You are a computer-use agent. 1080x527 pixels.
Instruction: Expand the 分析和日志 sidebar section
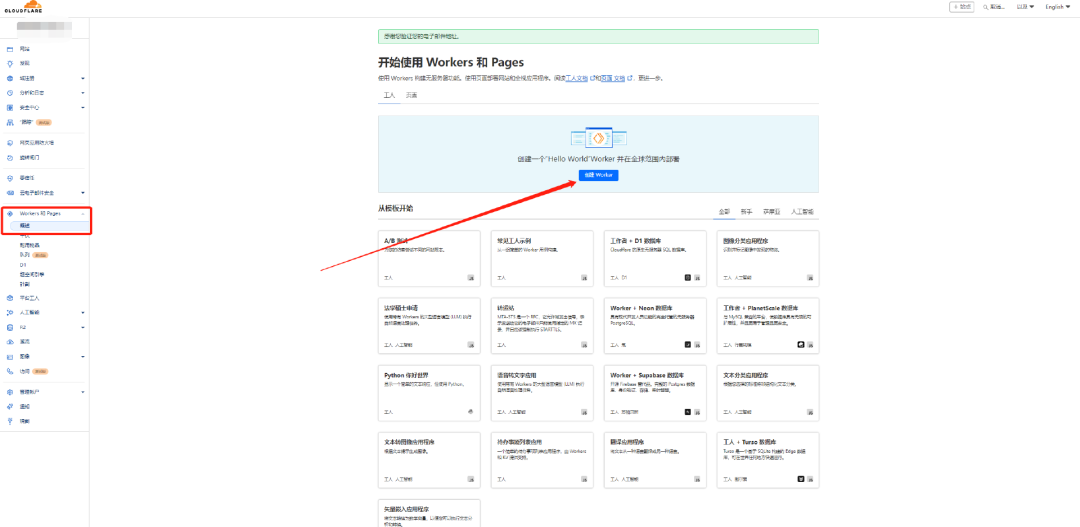83,93
